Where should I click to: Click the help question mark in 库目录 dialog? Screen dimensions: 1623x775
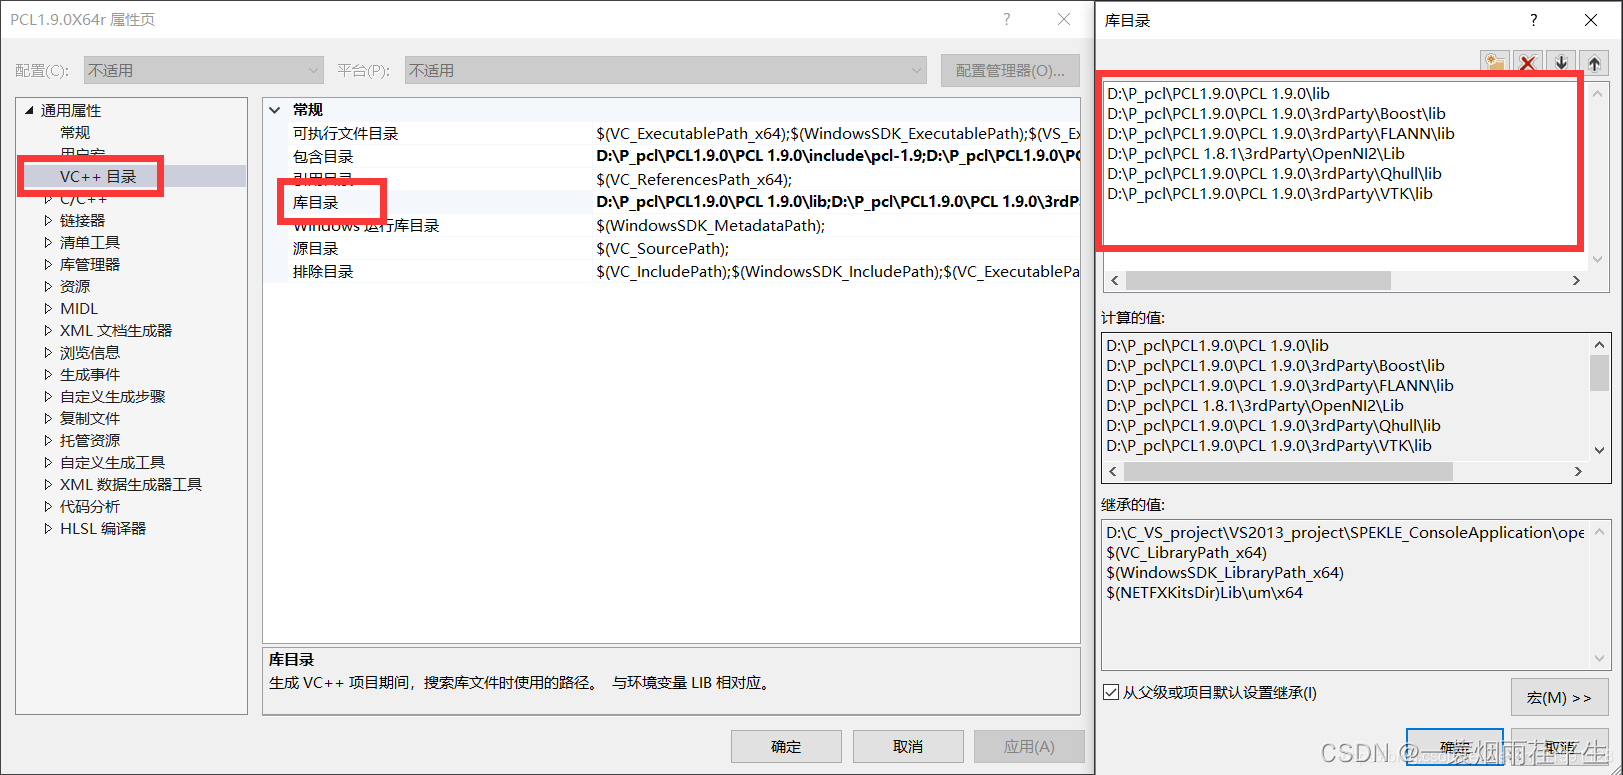tap(1533, 20)
